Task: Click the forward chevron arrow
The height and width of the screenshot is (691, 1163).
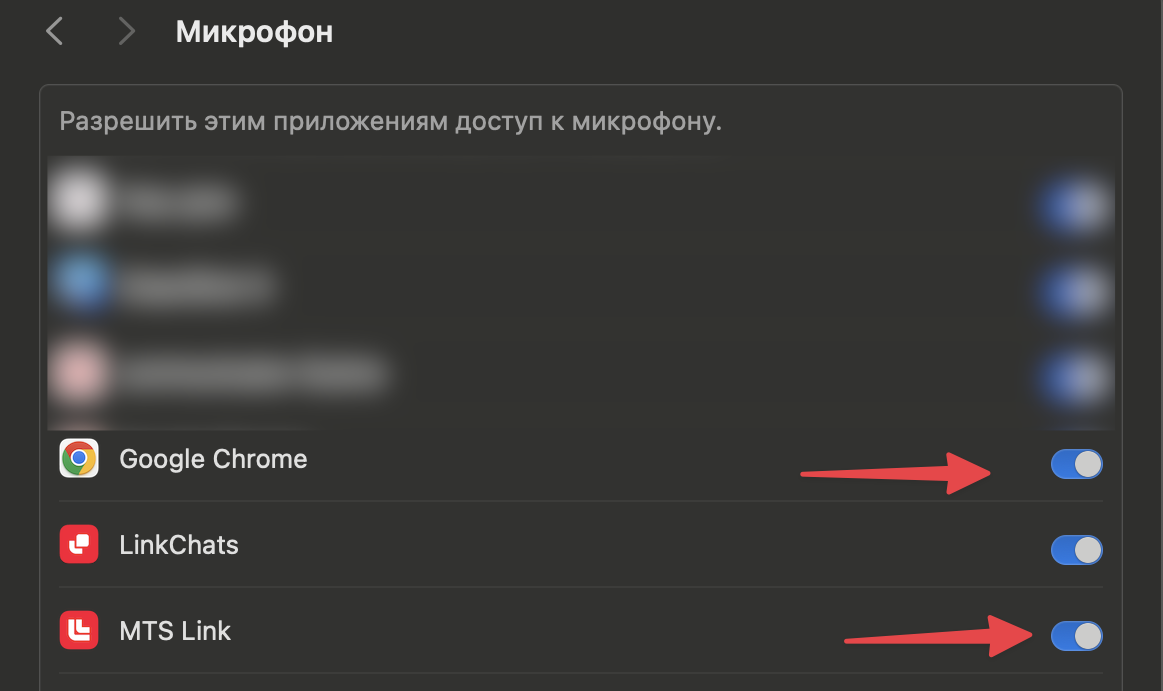Action: click(x=126, y=32)
